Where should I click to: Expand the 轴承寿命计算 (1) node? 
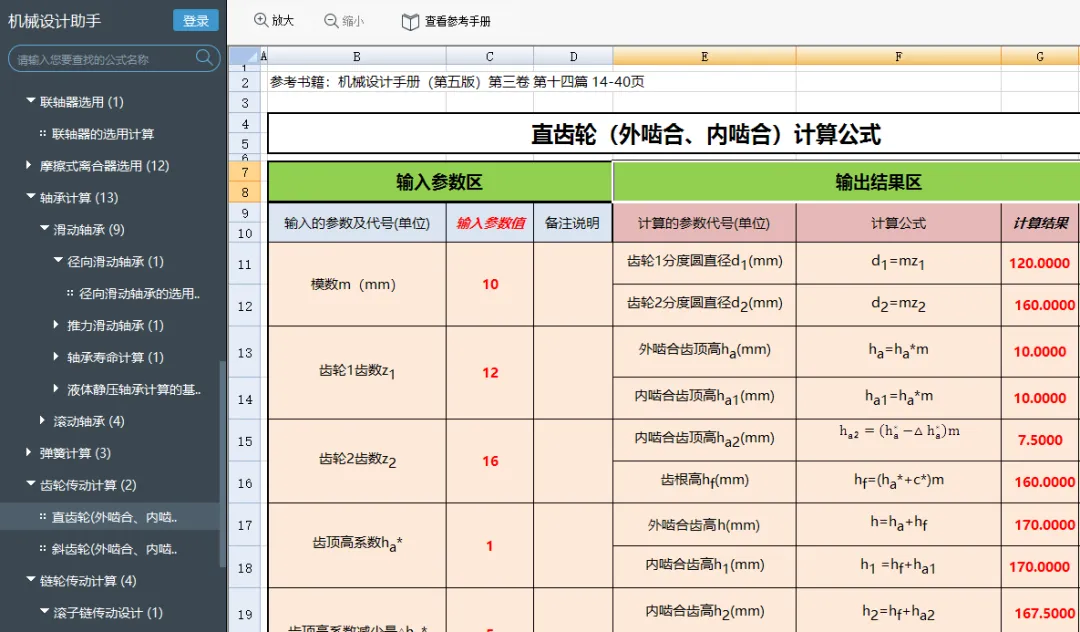56,357
